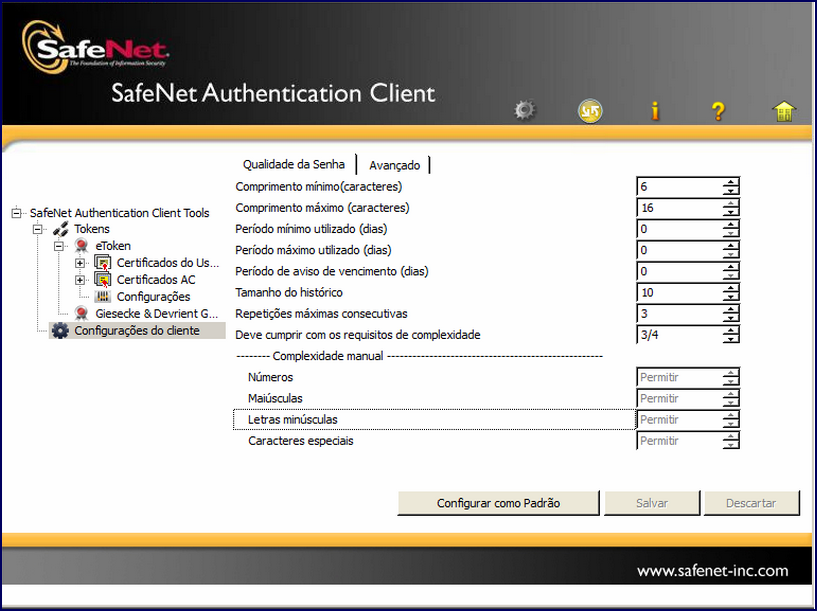Click the Maiúsculas label
Screen dimensions: 817x611
tap(275, 398)
